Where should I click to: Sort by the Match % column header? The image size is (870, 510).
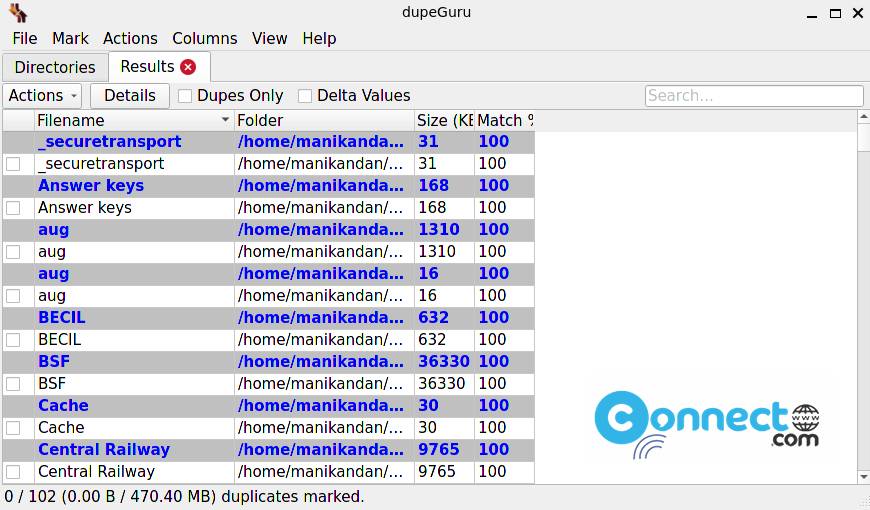coord(504,120)
